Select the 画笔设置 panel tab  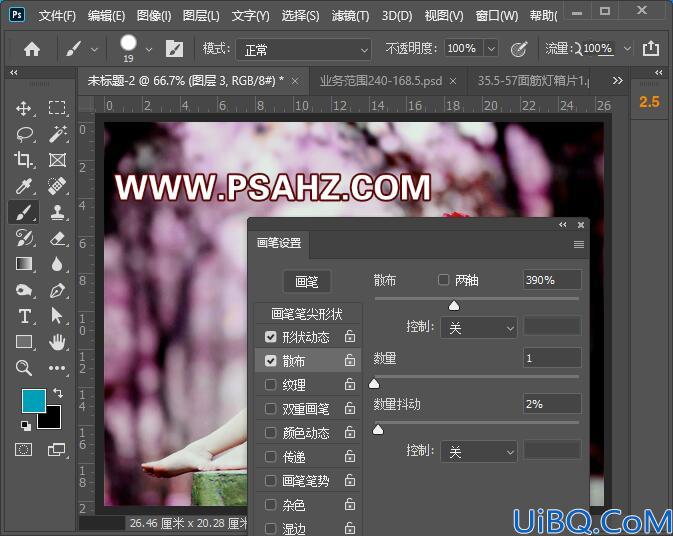tap(279, 243)
